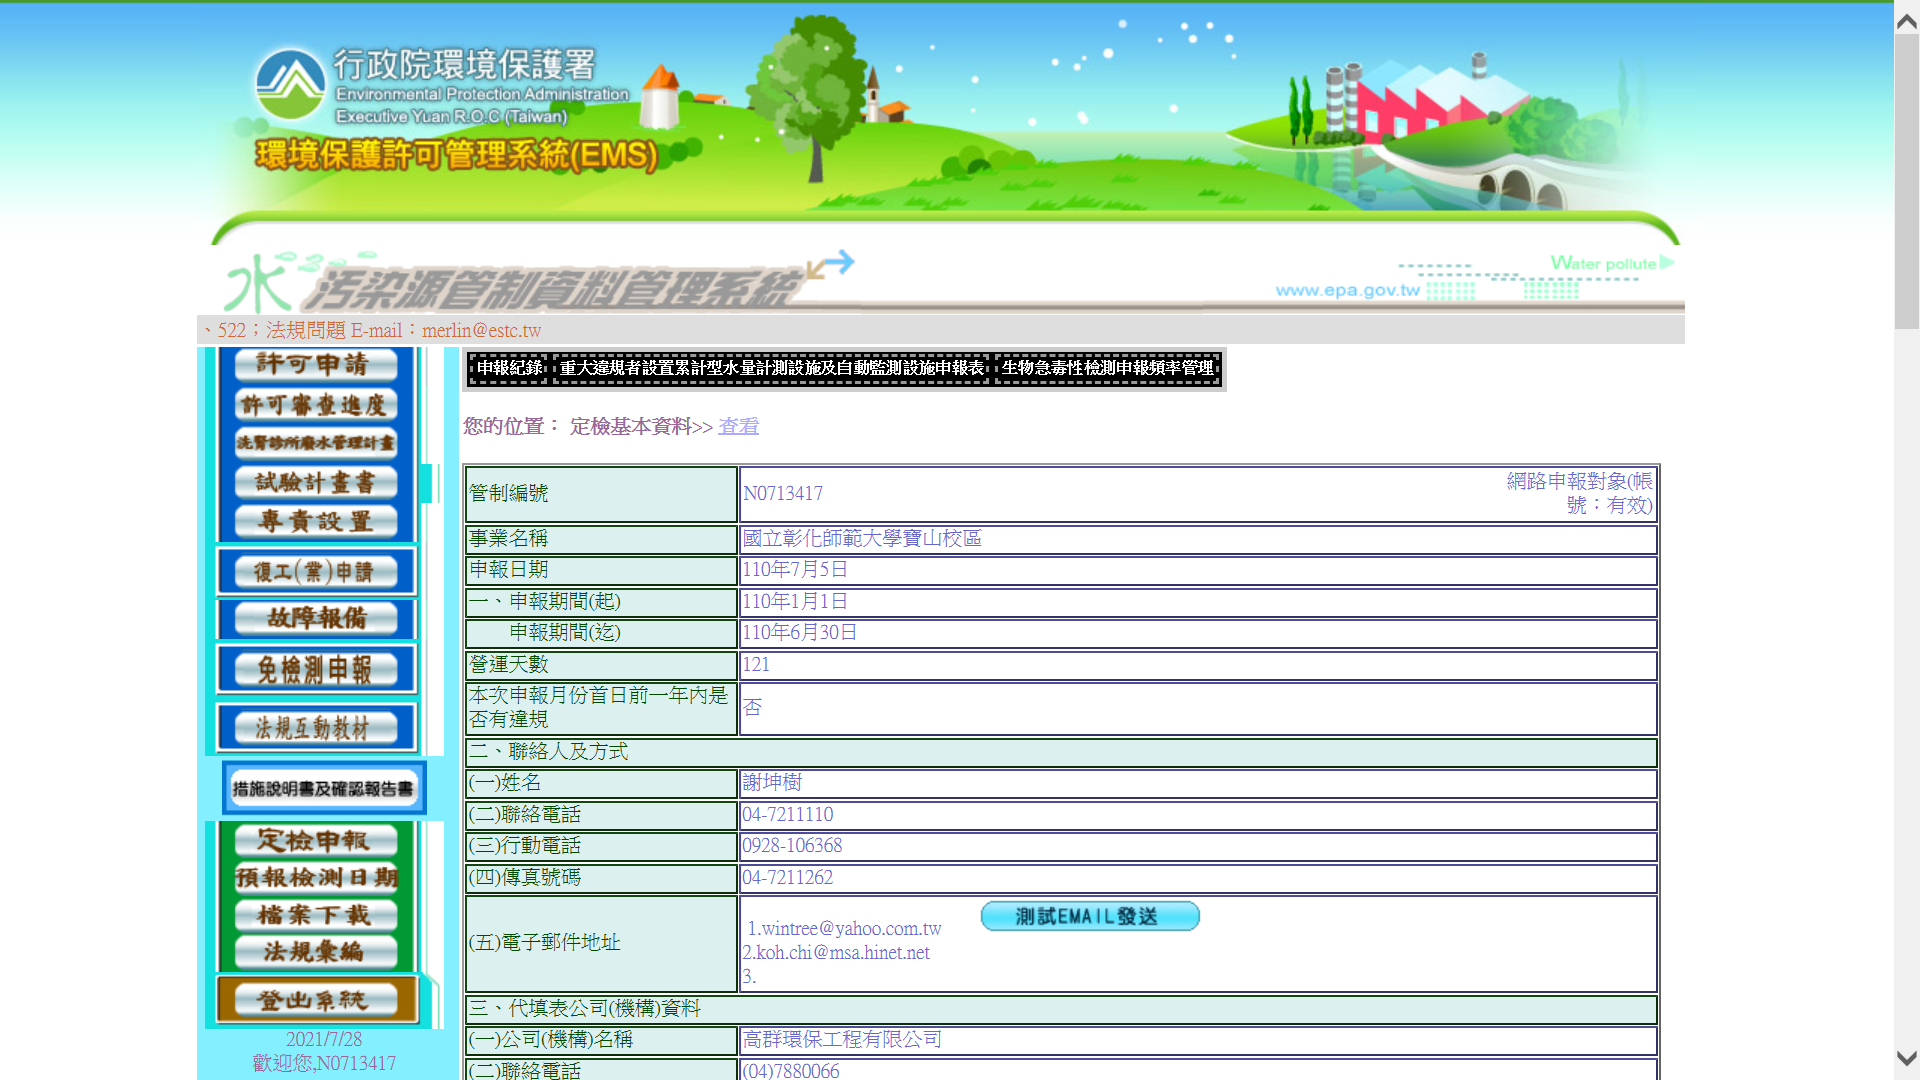The height and width of the screenshot is (1080, 1920).
Task: Open 法規彙編 sidebar button
Action: [x=316, y=952]
